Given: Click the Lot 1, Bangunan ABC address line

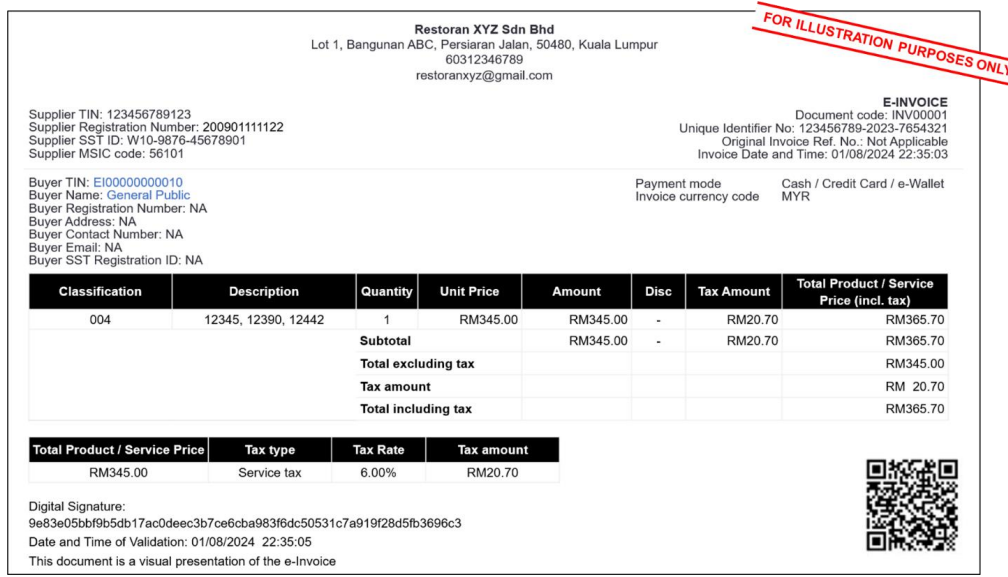Looking at the screenshot, I should point(484,45).
